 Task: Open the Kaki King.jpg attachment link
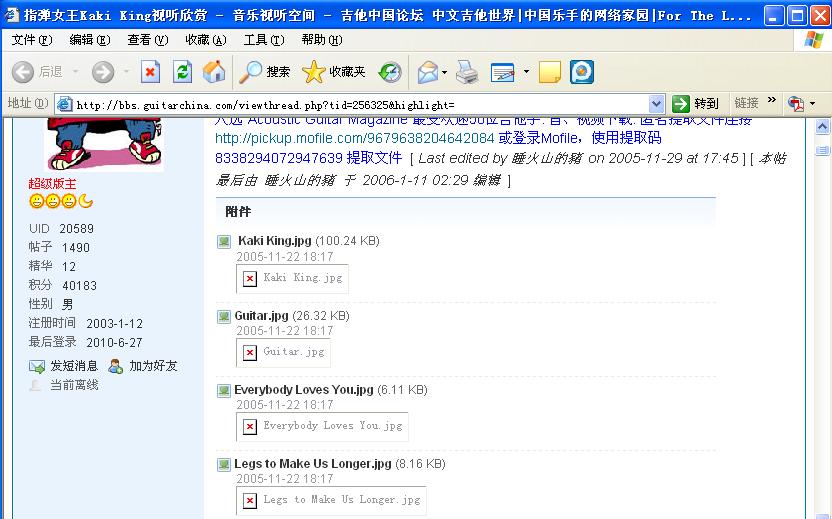pyautogui.click(x=275, y=241)
